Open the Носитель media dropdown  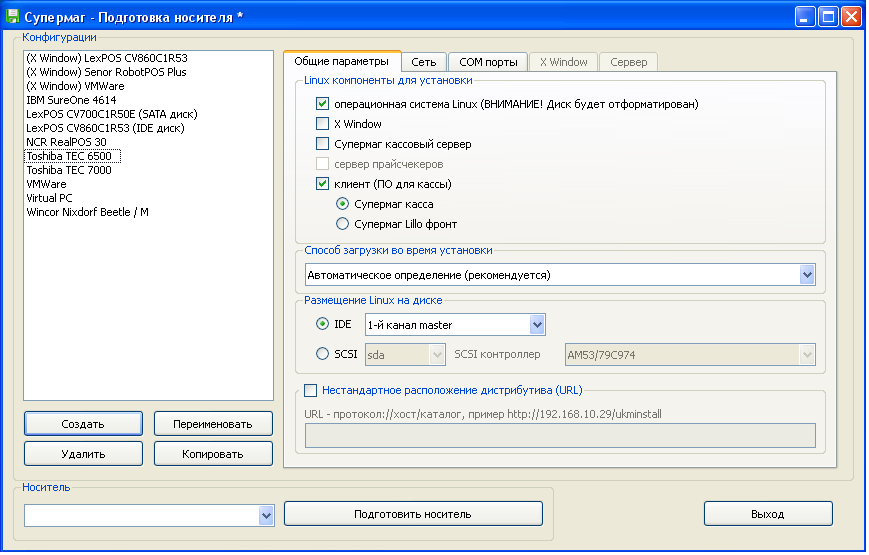(x=266, y=516)
